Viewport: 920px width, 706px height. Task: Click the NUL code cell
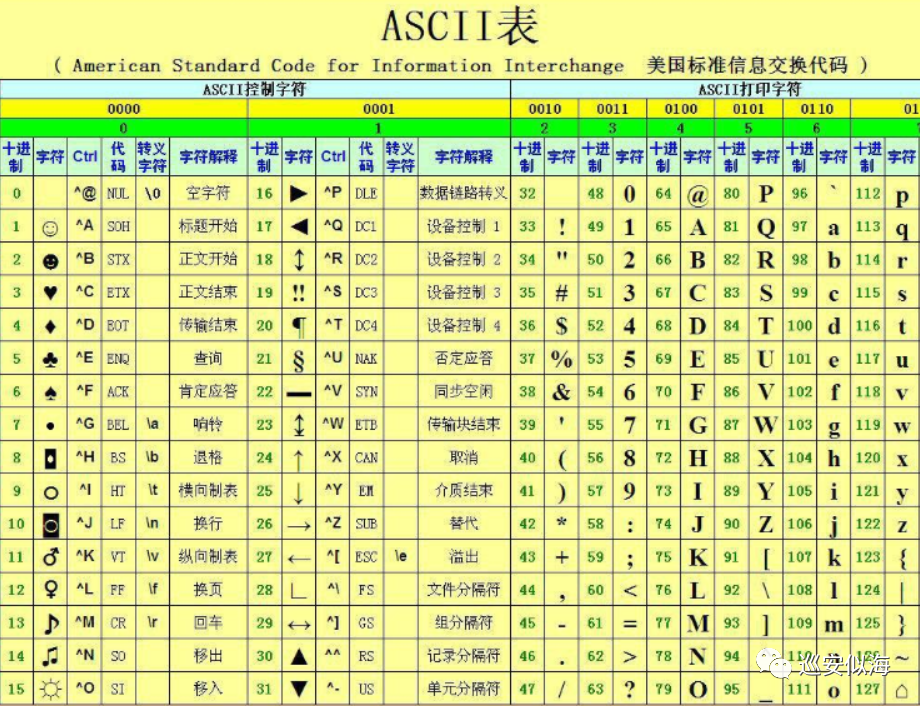pos(117,193)
